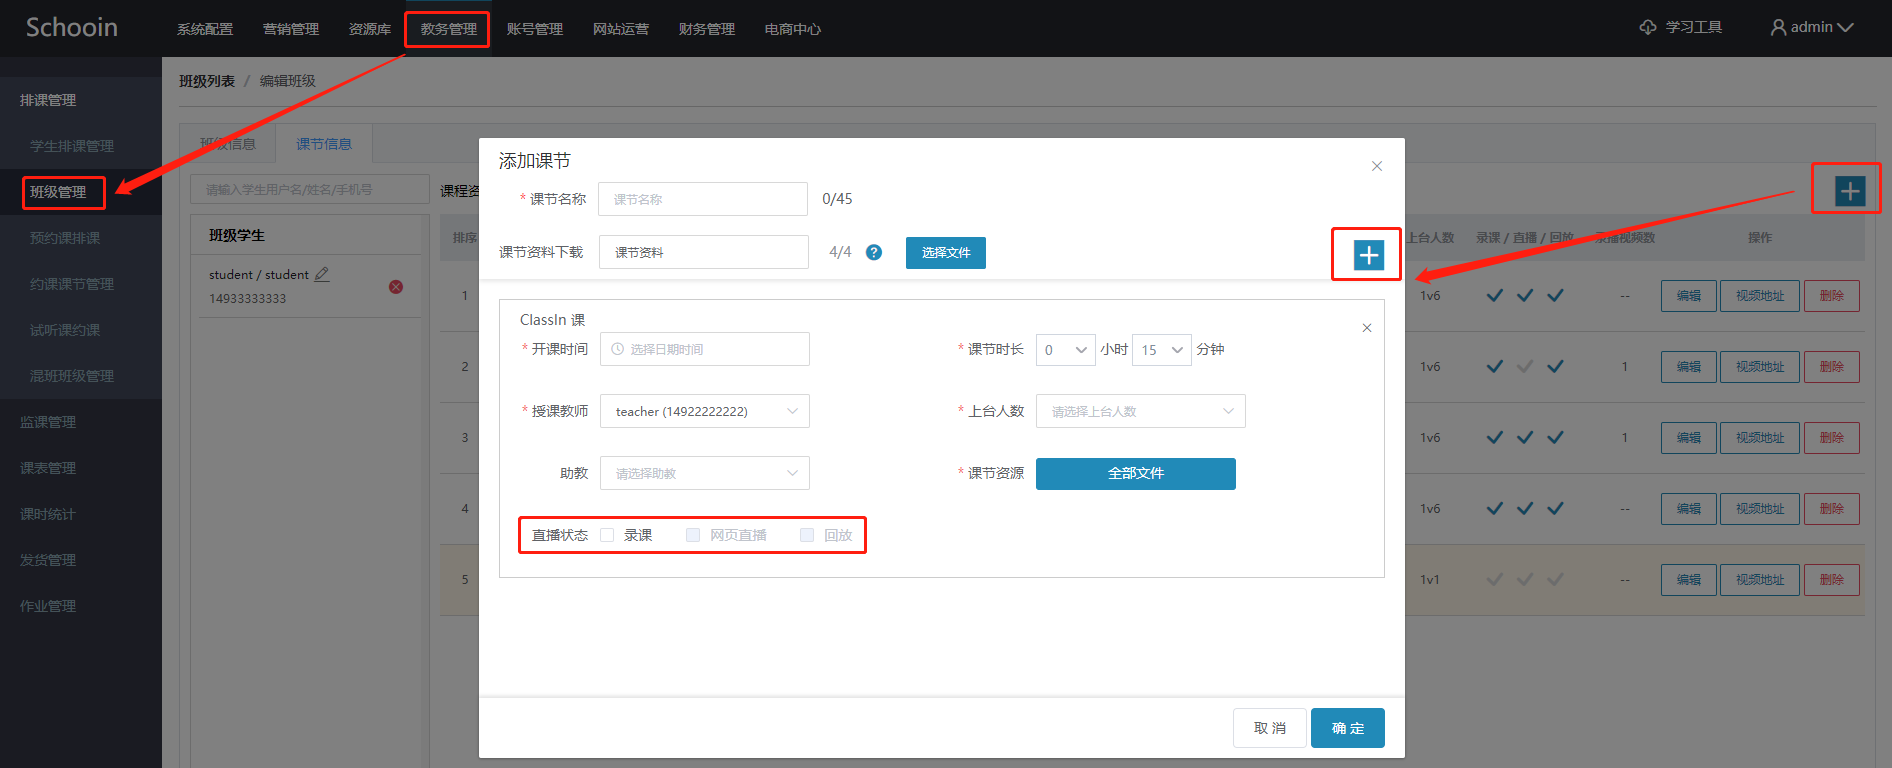1892x768 pixels.
Task: Click the plus icon at top right of page
Action: [1850, 191]
